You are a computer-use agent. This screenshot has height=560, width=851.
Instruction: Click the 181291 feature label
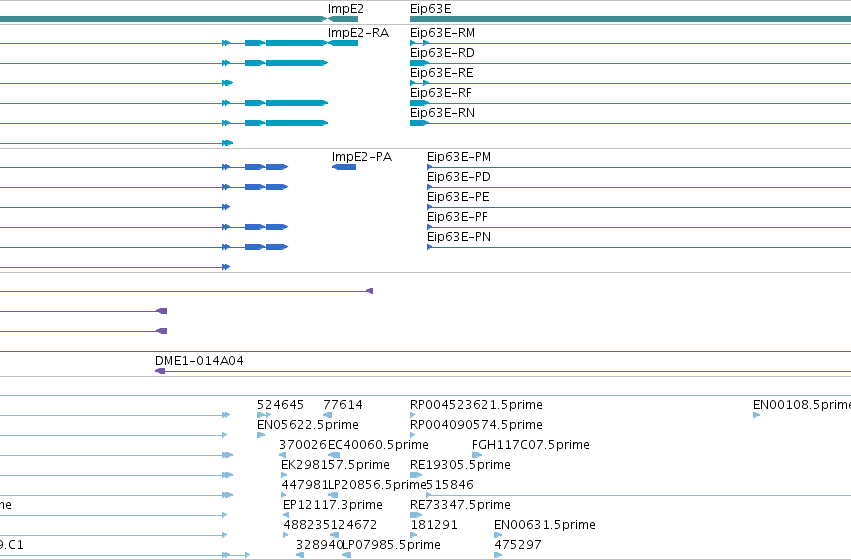click(434, 525)
